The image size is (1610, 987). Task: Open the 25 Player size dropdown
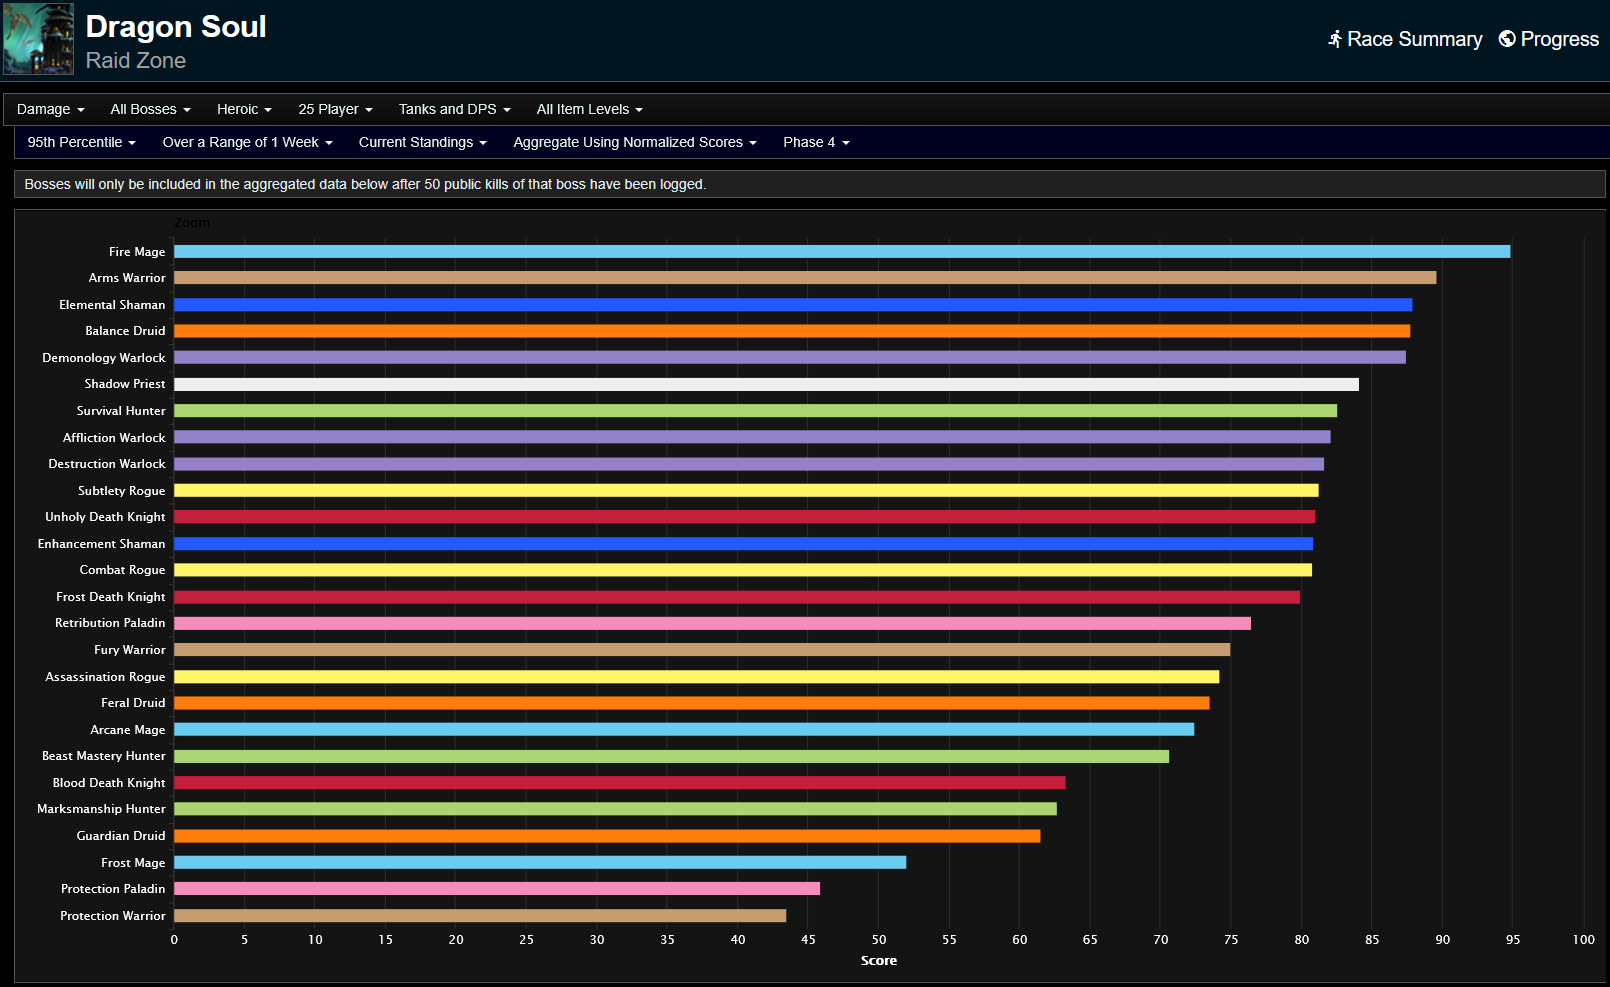click(334, 109)
